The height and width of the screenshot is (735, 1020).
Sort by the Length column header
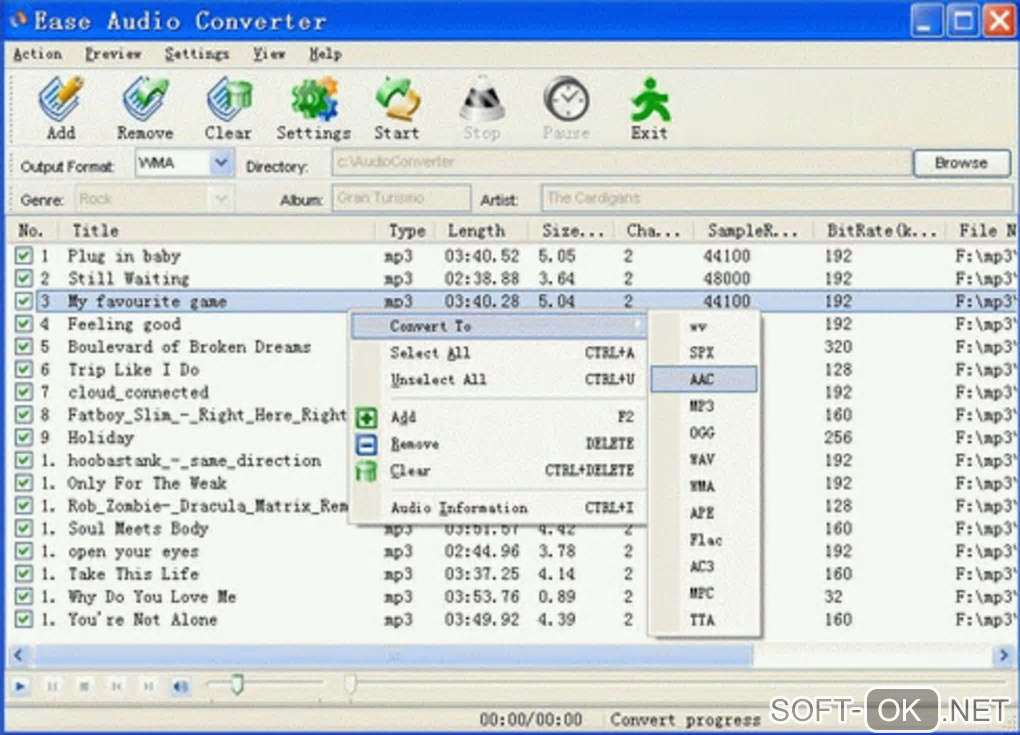483,230
